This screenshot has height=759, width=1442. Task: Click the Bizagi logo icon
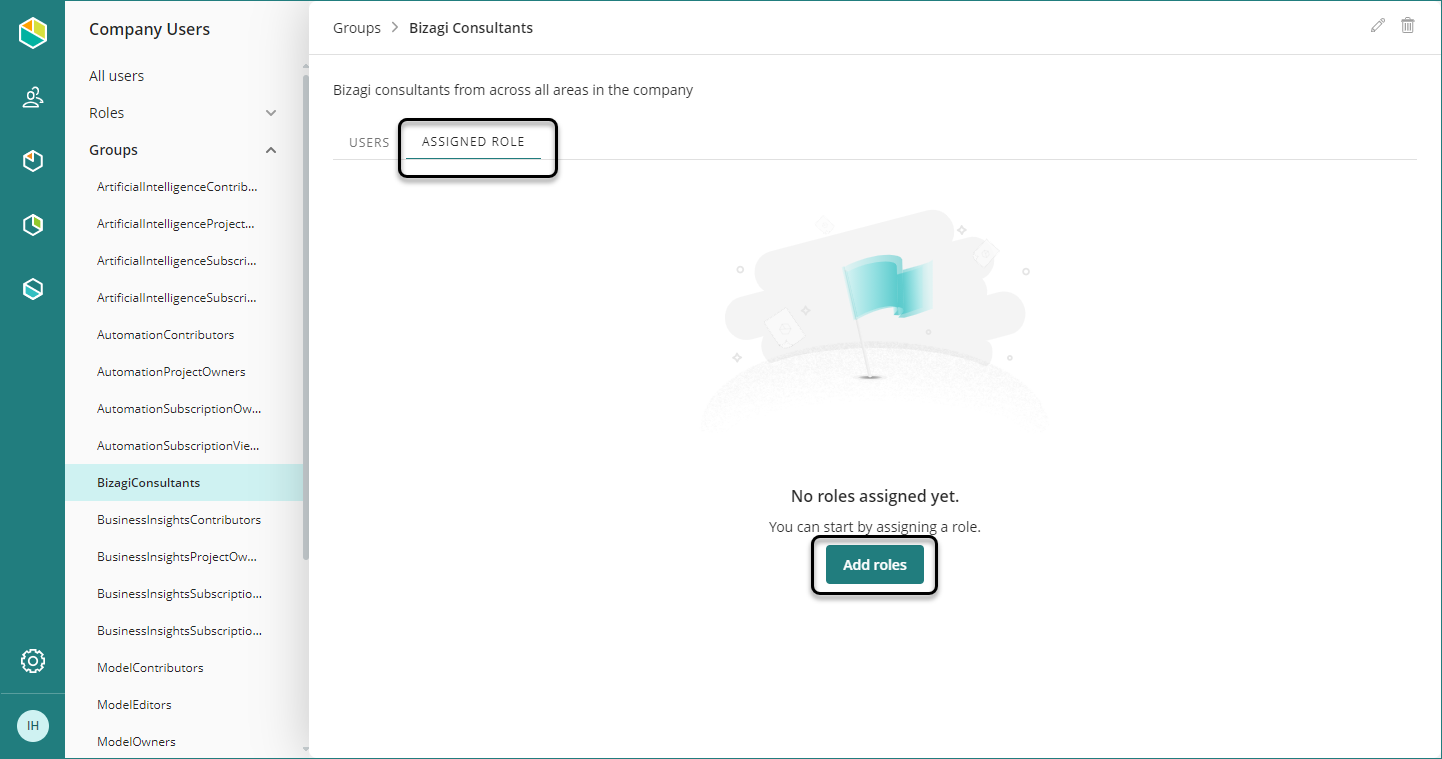pyautogui.click(x=33, y=33)
